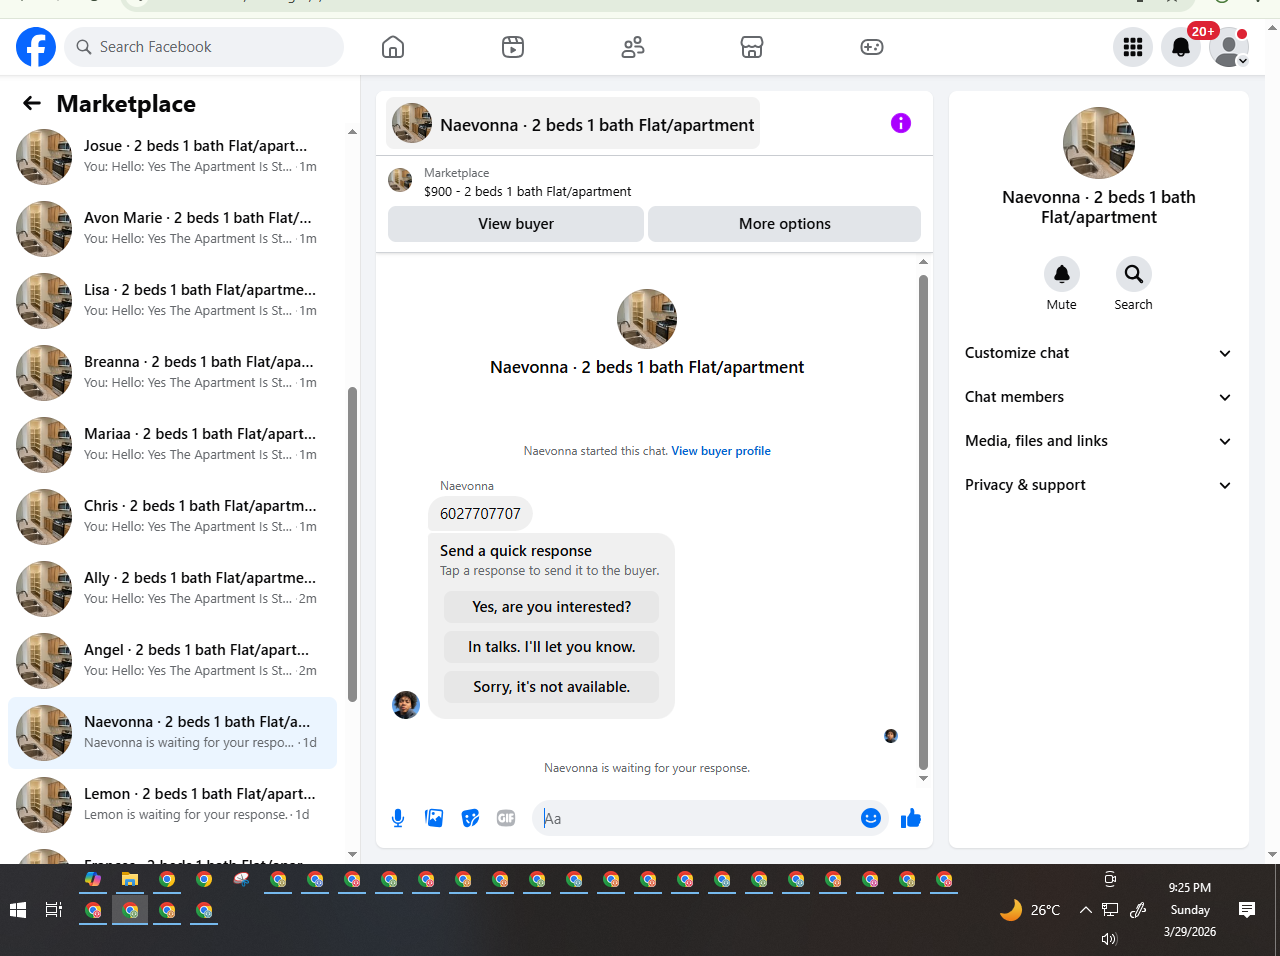Screen dimensions: 1280x956
Task: Open the Lisa conversation
Action: (x=172, y=301)
